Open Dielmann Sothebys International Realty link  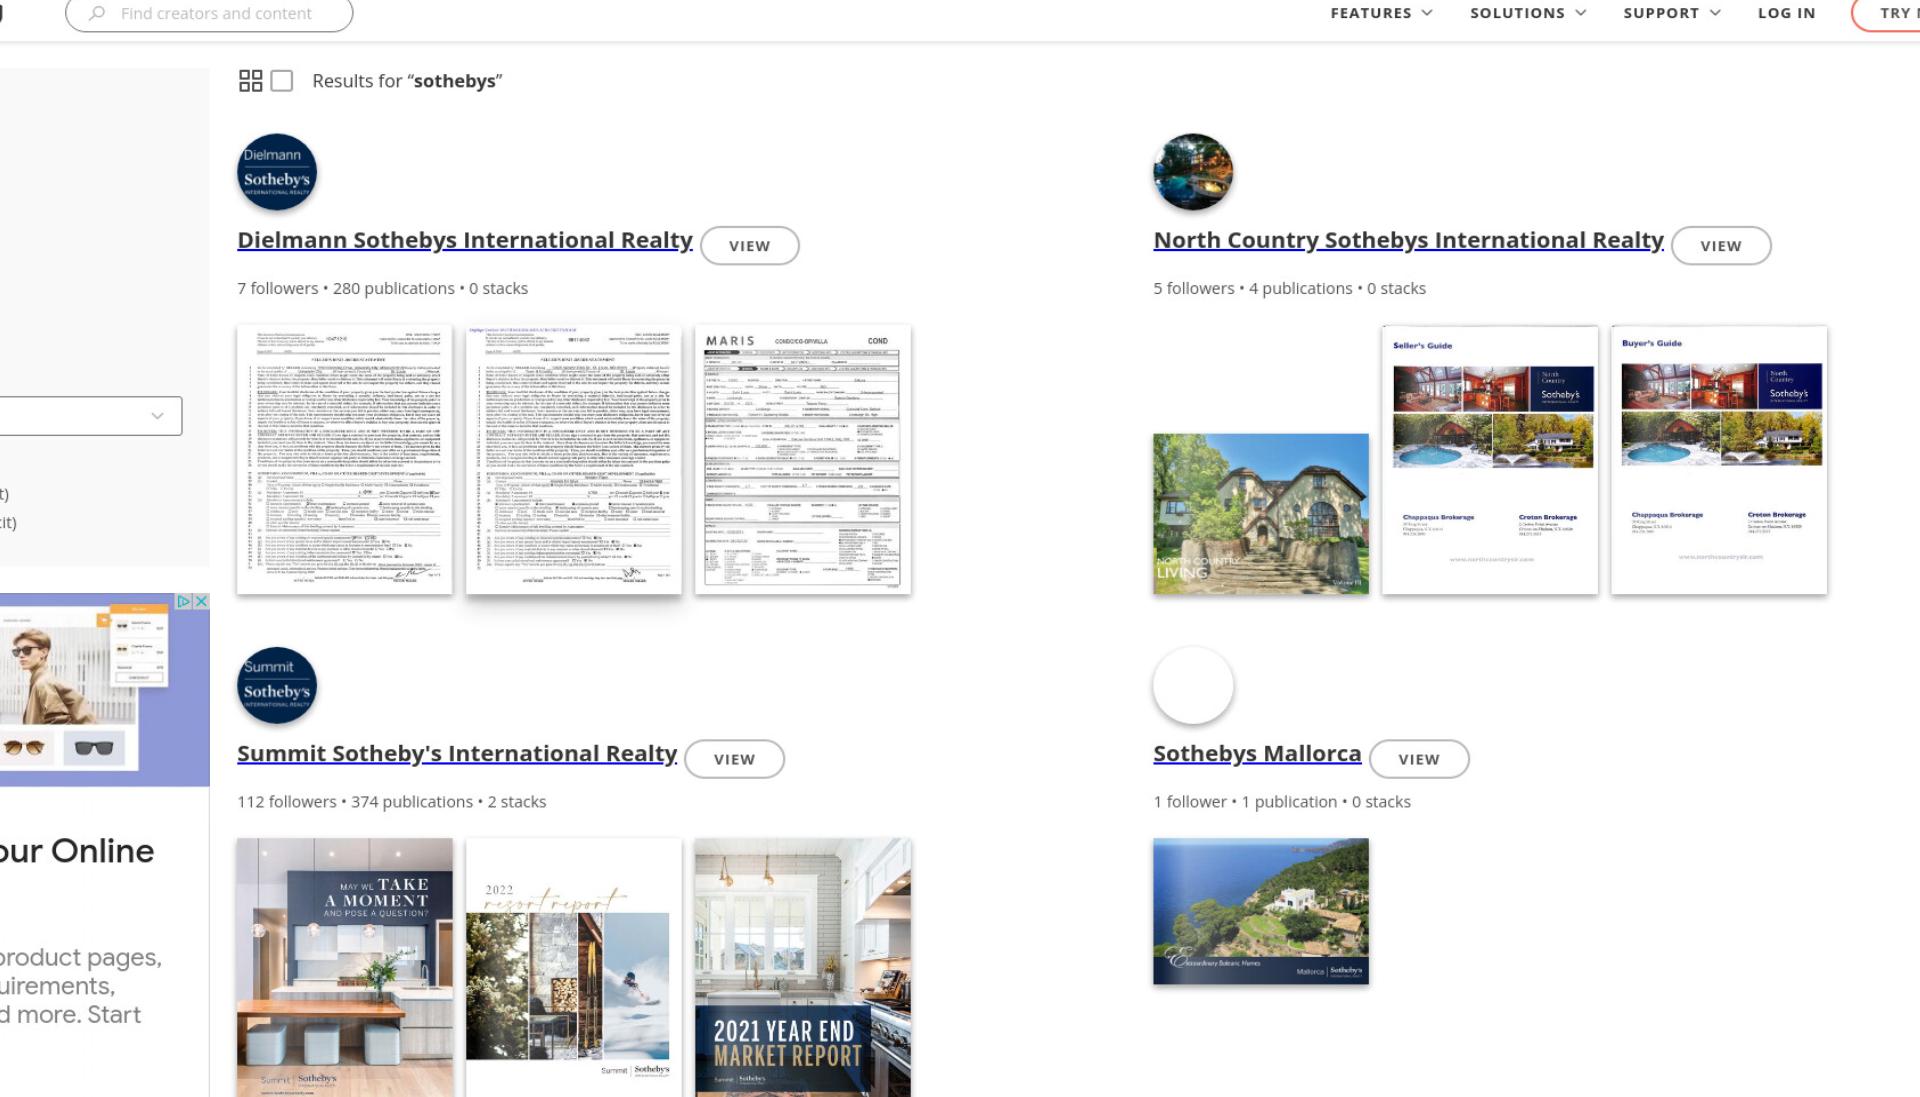[465, 240]
